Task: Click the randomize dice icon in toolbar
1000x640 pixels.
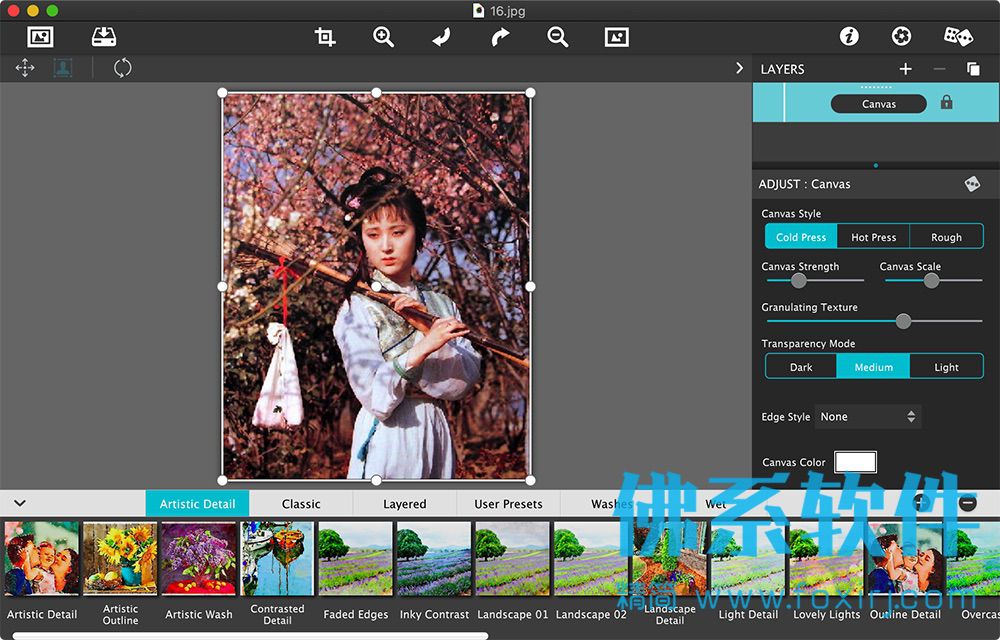Action: [x=958, y=36]
